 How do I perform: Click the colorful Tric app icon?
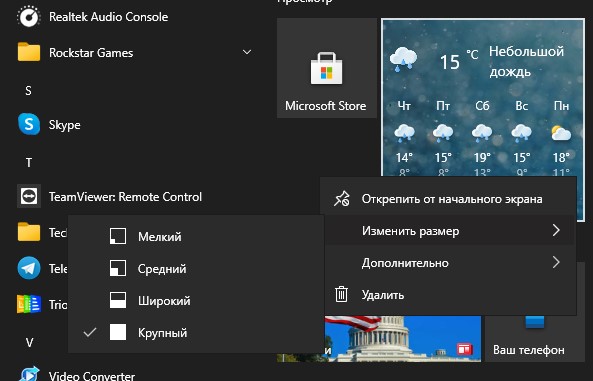pyautogui.click(x=29, y=304)
